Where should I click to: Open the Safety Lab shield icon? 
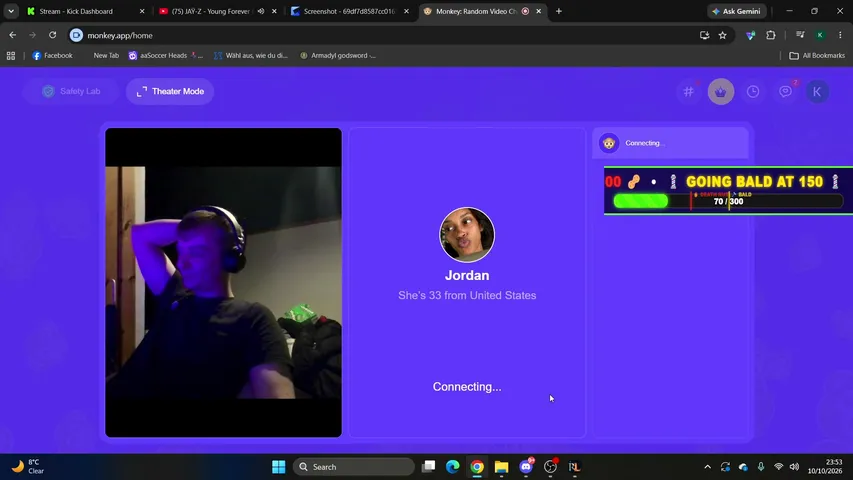point(48,91)
